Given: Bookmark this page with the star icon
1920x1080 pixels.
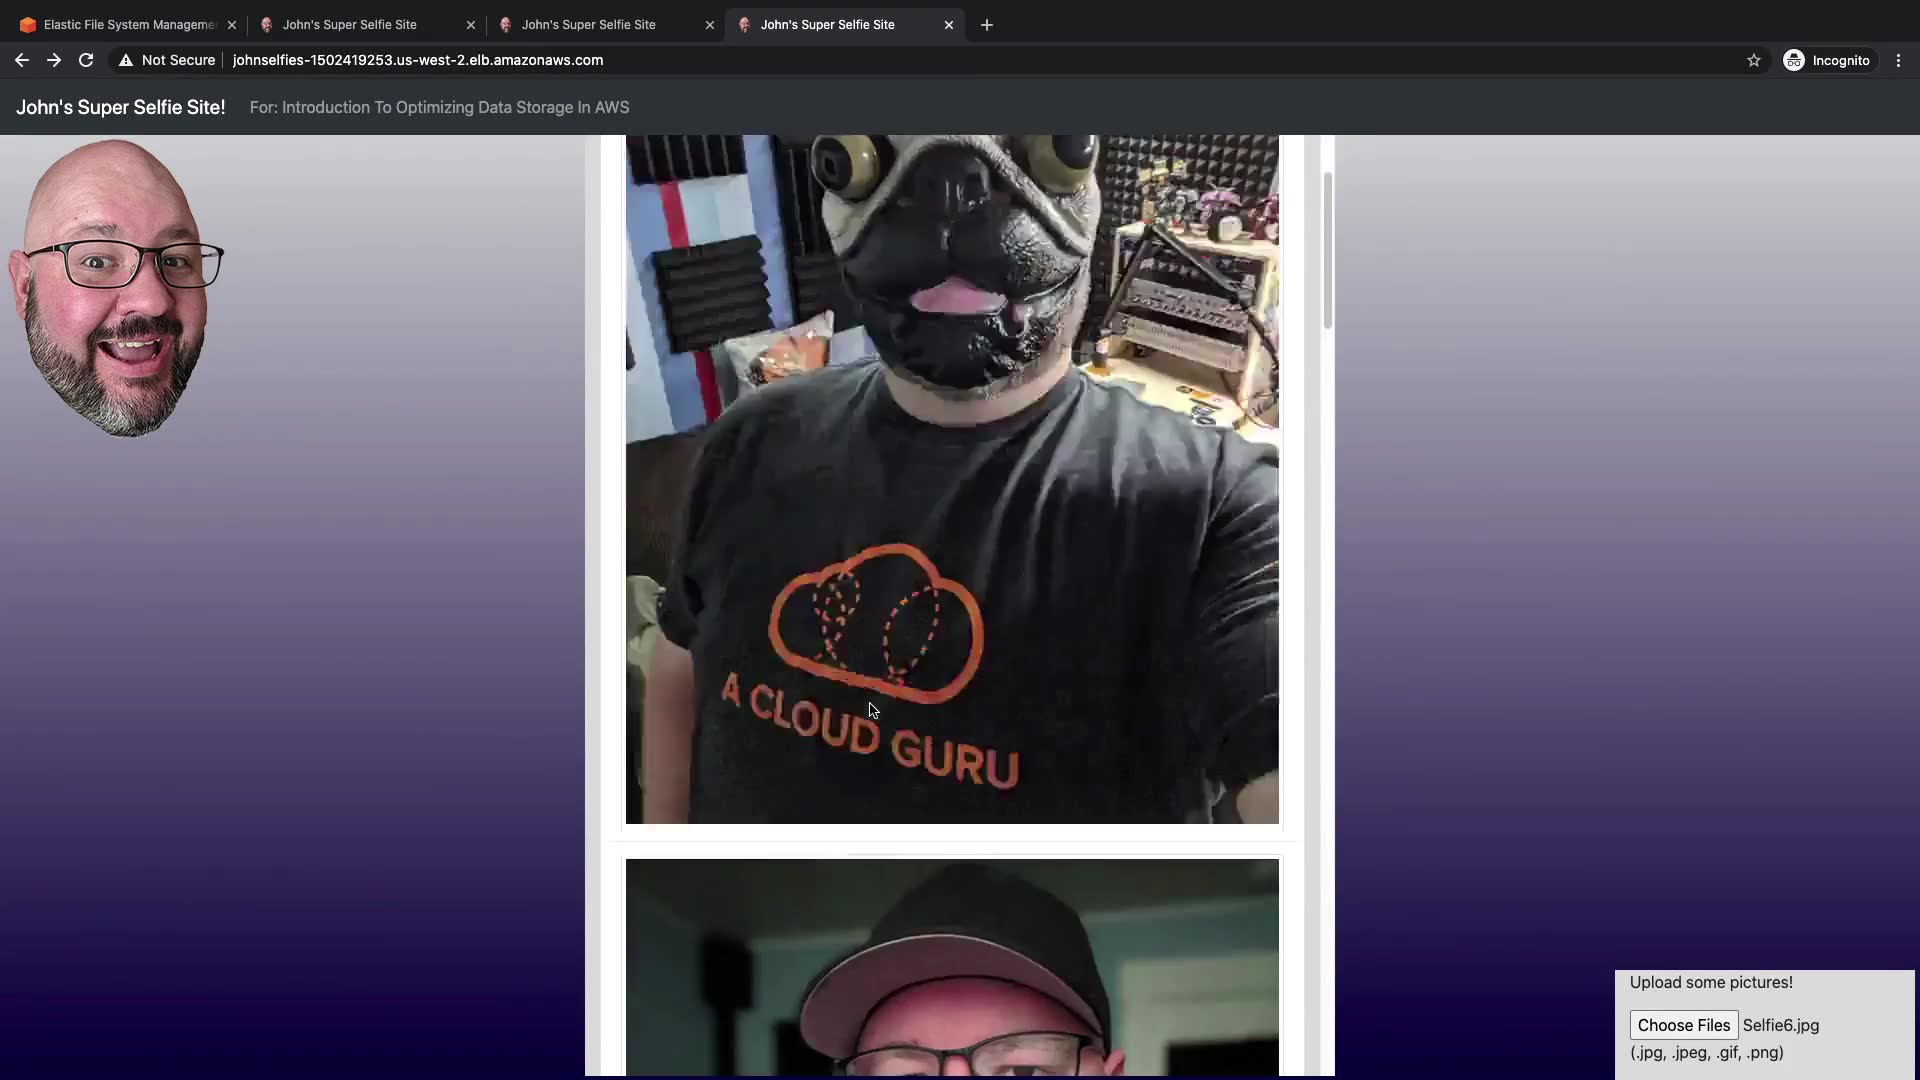Looking at the screenshot, I should point(1753,60).
